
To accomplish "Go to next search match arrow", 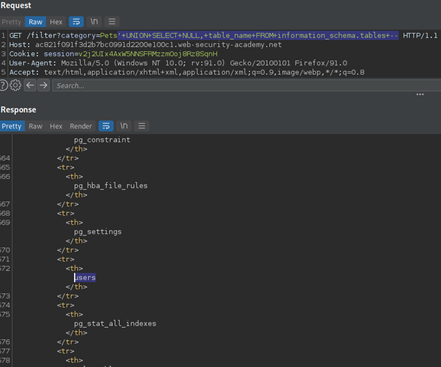I will (43, 85).
